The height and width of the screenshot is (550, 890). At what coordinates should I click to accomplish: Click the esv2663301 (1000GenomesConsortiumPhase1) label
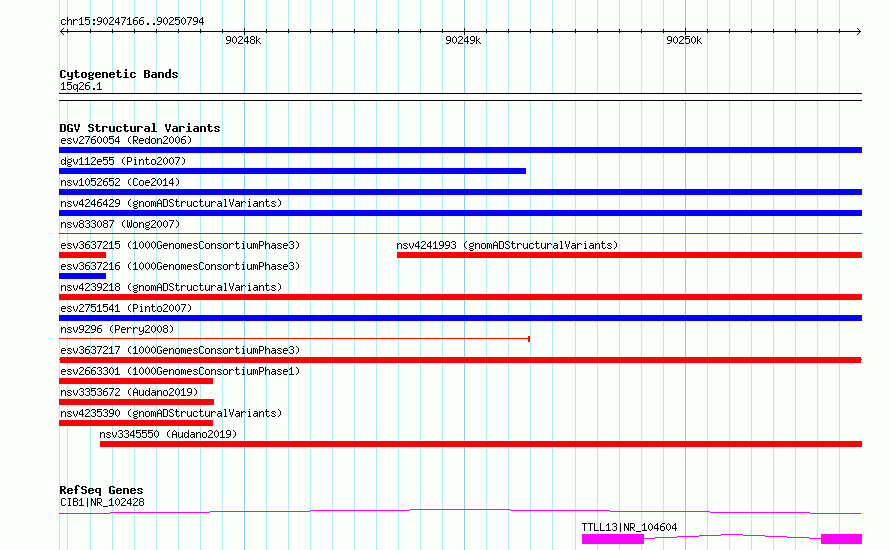click(x=180, y=371)
